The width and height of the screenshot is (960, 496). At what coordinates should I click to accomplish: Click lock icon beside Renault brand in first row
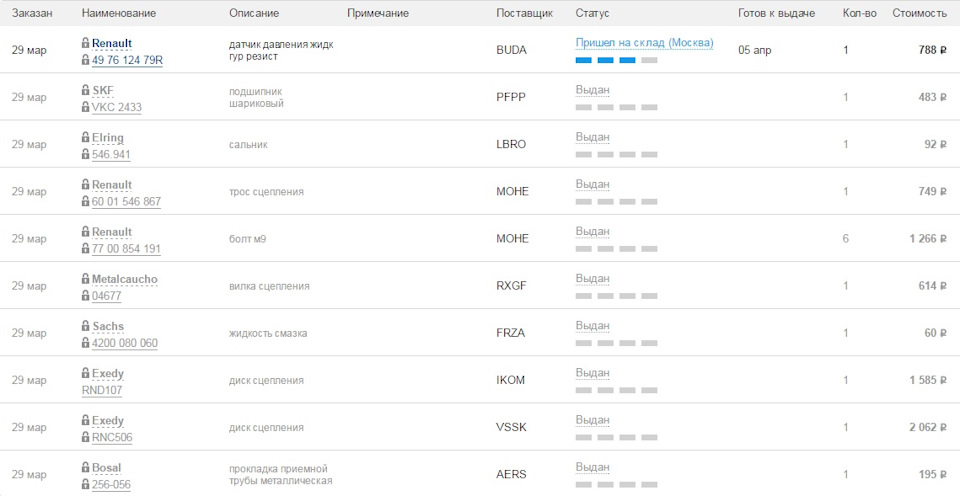(x=86, y=42)
